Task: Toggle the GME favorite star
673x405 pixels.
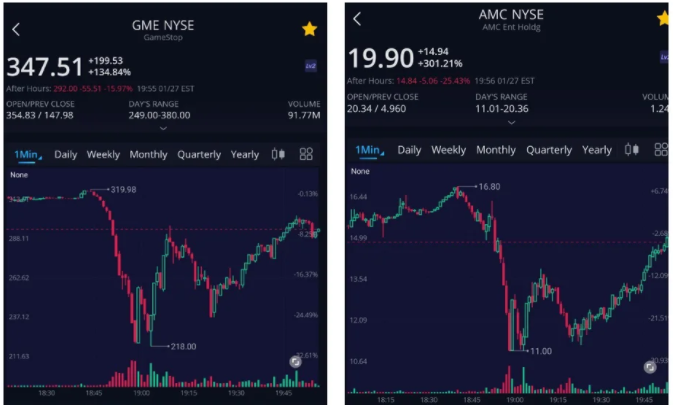Action: 309,29
